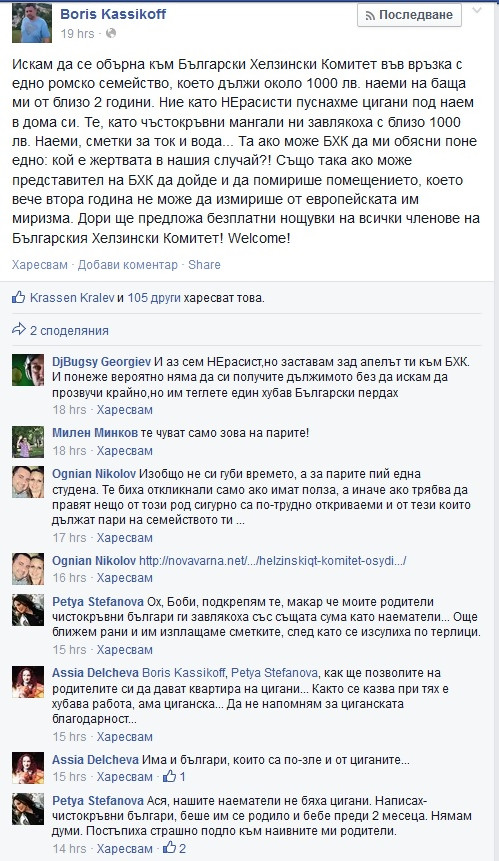Open the novavarna.net link in Ognian Nikolov's comment
Viewport: 499px width, 861px height.
(272, 561)
